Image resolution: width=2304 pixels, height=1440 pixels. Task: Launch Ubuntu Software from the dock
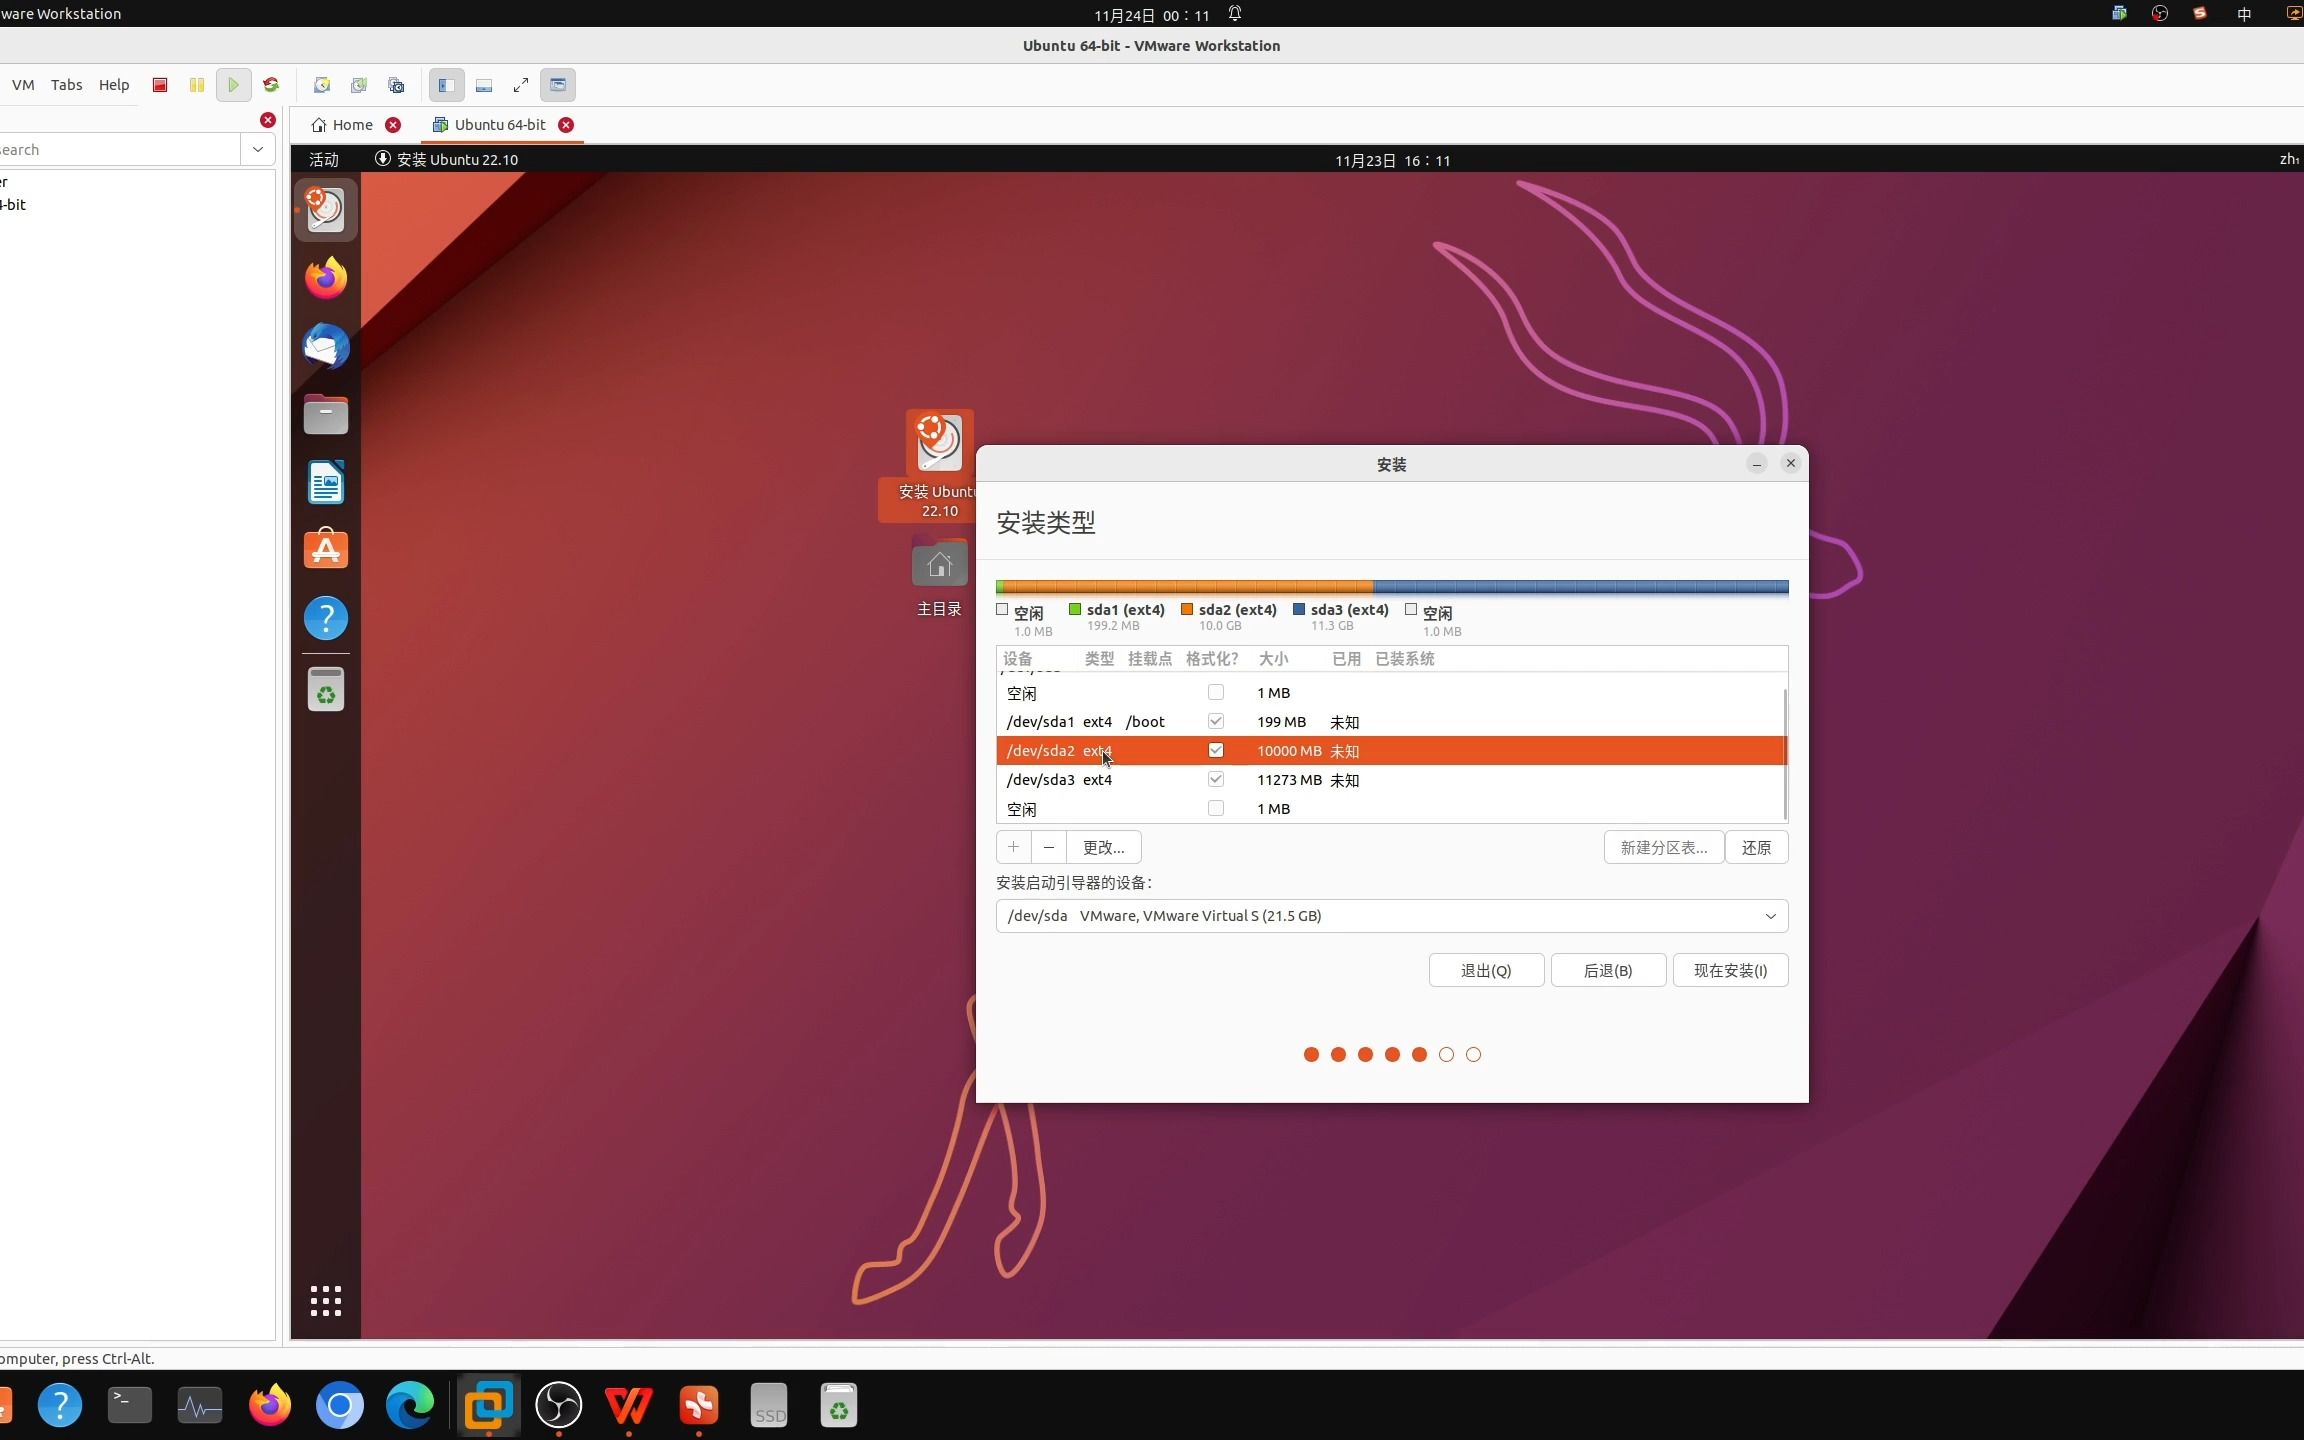coord(325,549)
